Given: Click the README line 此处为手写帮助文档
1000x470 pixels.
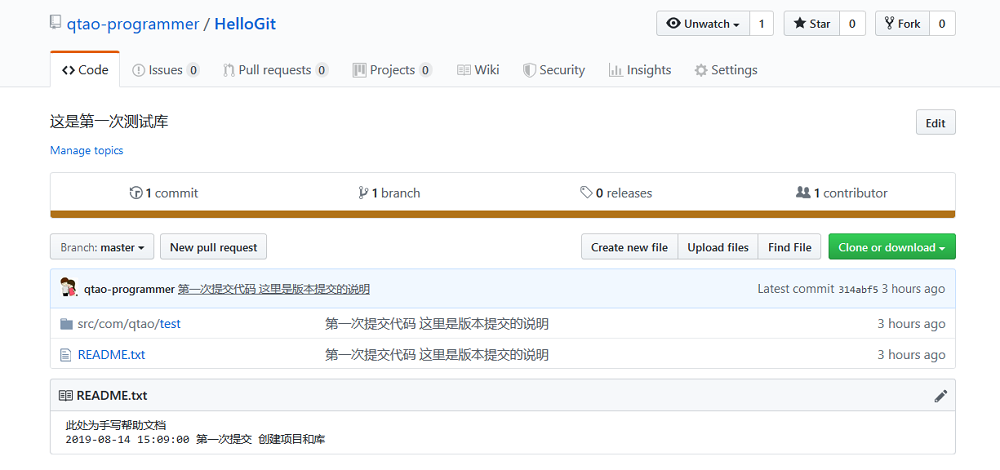Looking at the screenshot, I should click(x=116, y=425).
